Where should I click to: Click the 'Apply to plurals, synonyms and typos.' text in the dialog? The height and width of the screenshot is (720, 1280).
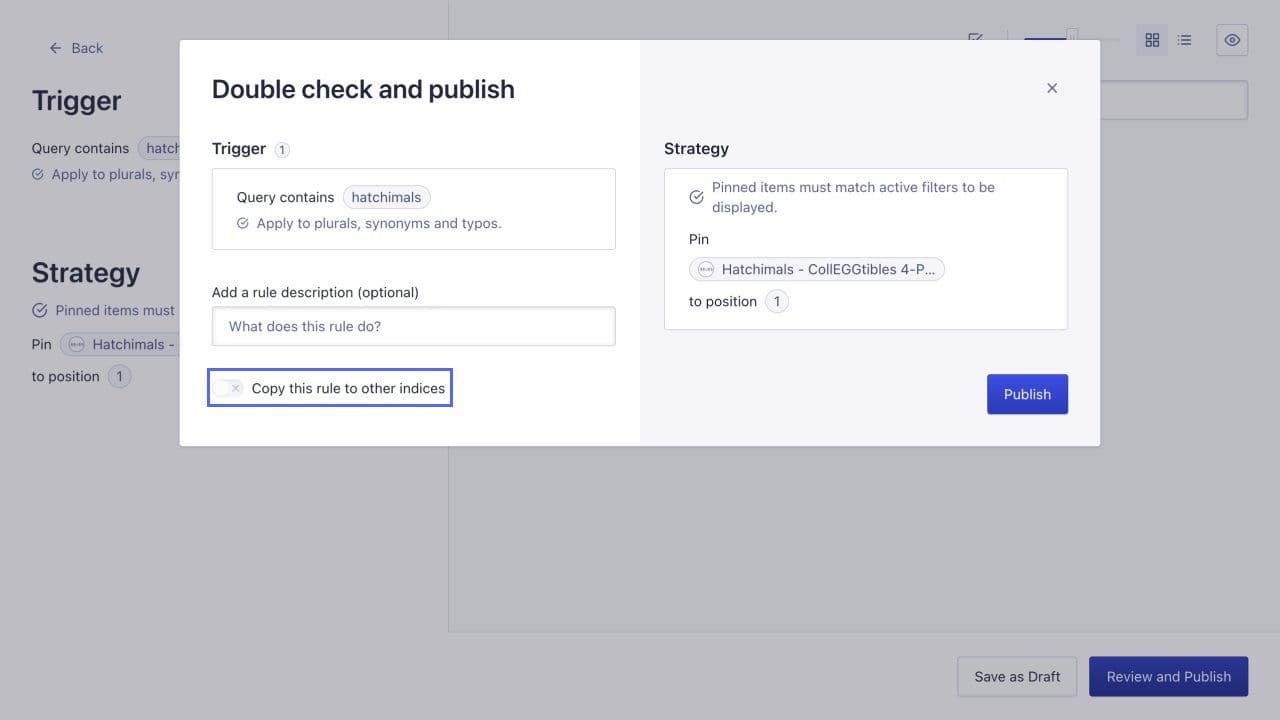379,223
